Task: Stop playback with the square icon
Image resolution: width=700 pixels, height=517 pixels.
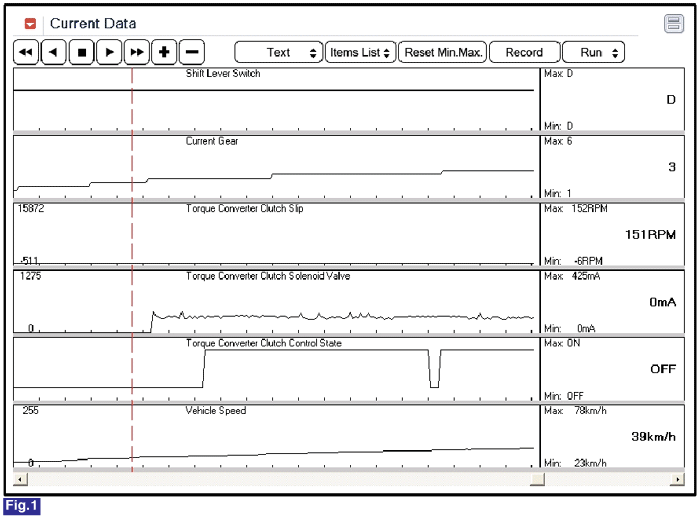Action: coord(81,52)
